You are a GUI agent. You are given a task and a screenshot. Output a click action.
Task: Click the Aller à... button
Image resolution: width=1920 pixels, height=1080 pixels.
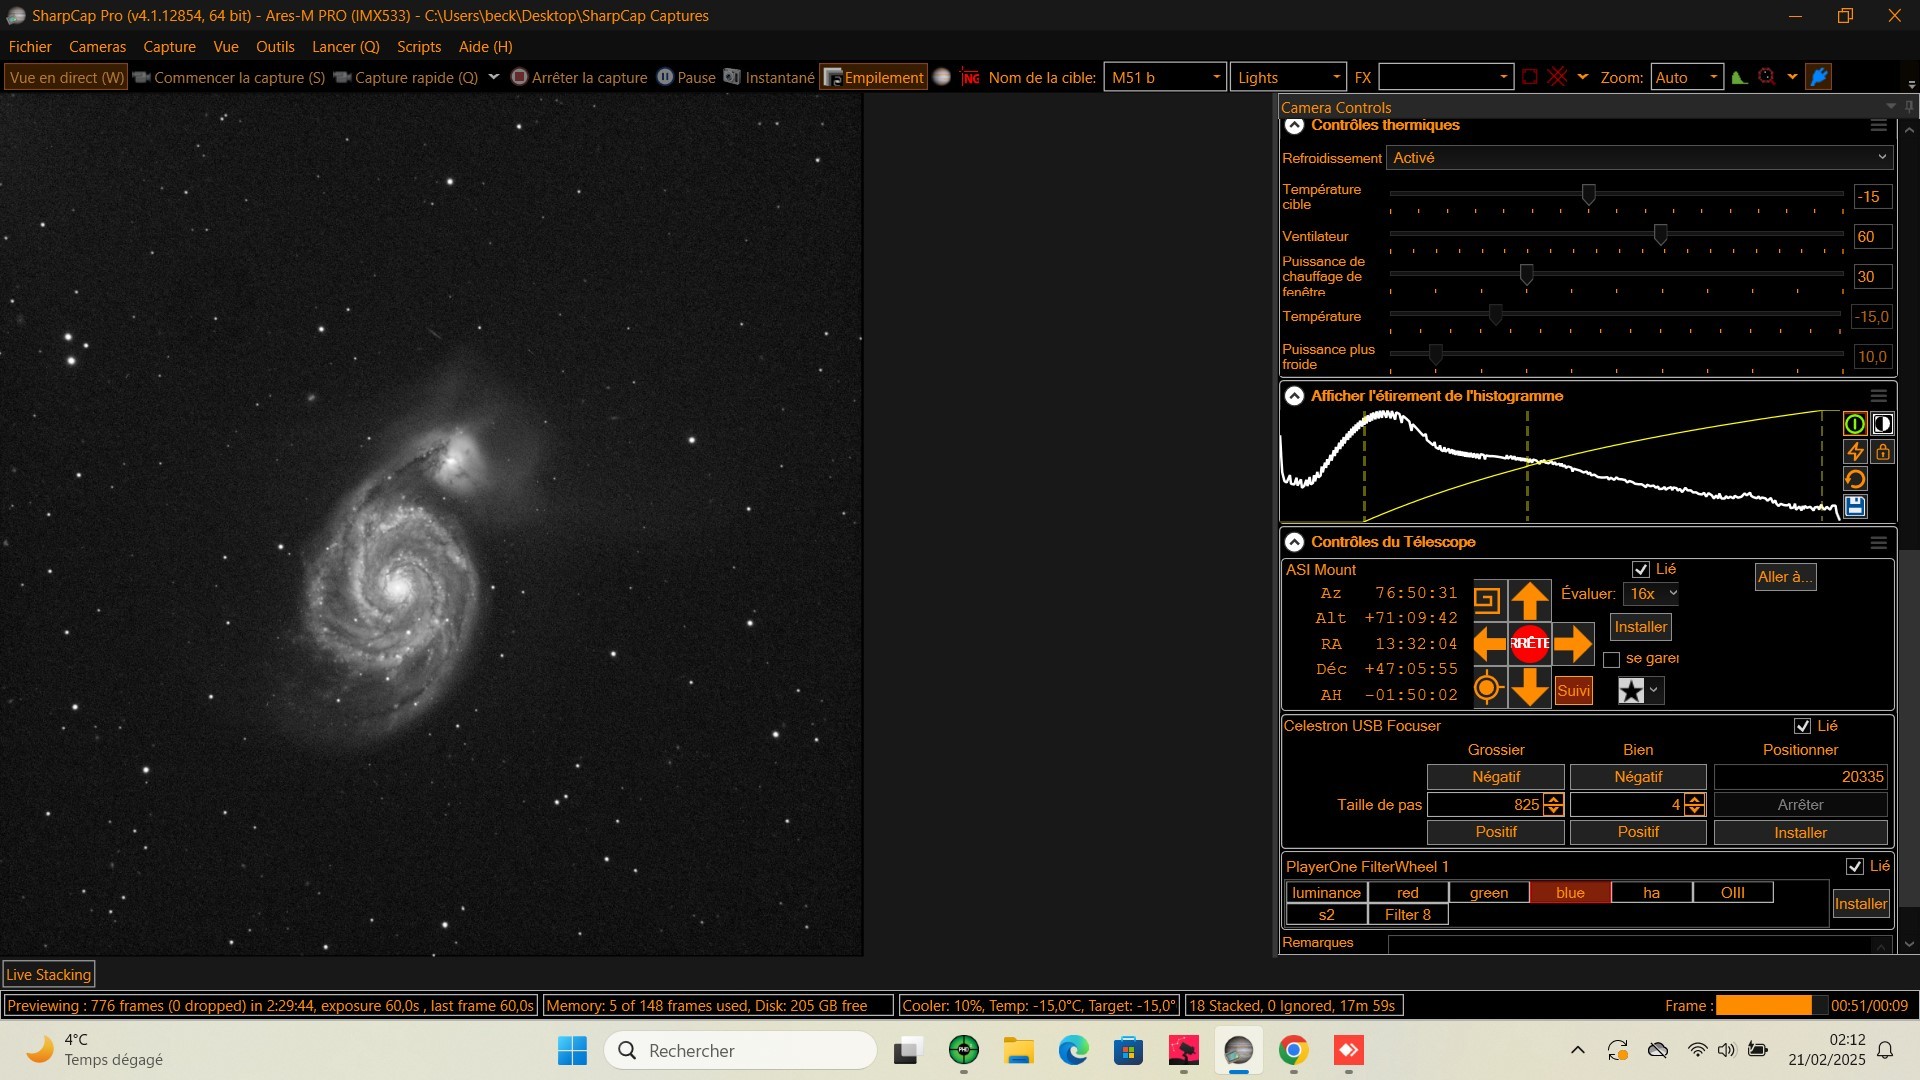[1785, 577]
